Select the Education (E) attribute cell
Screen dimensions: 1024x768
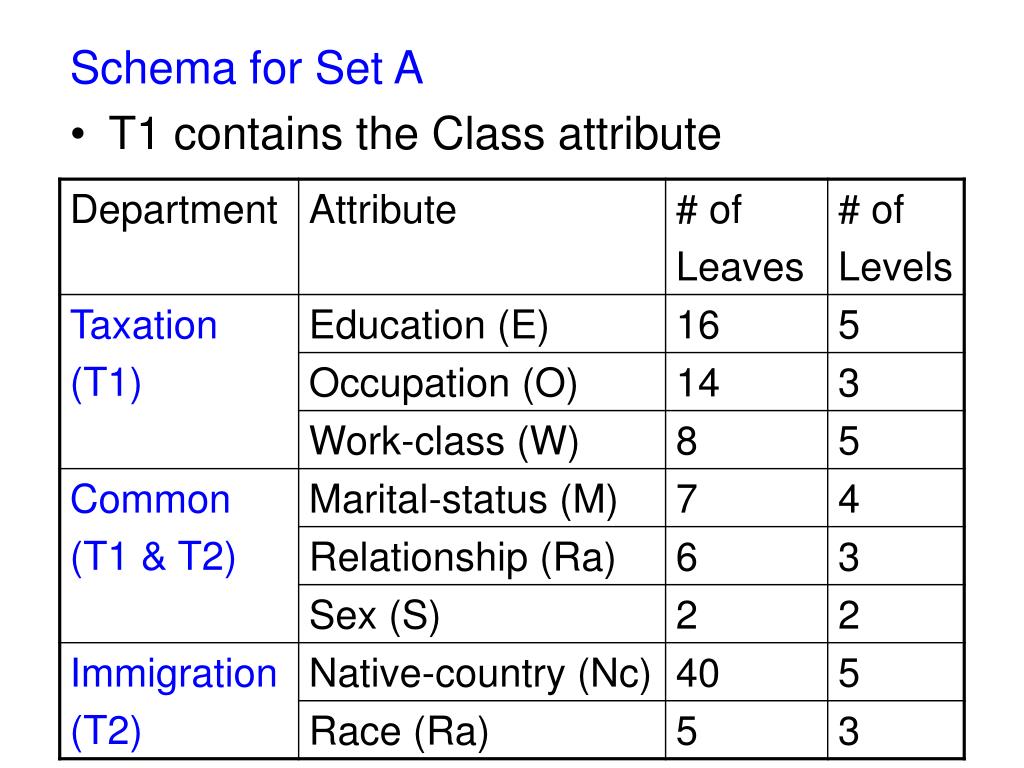click(482, 324)
